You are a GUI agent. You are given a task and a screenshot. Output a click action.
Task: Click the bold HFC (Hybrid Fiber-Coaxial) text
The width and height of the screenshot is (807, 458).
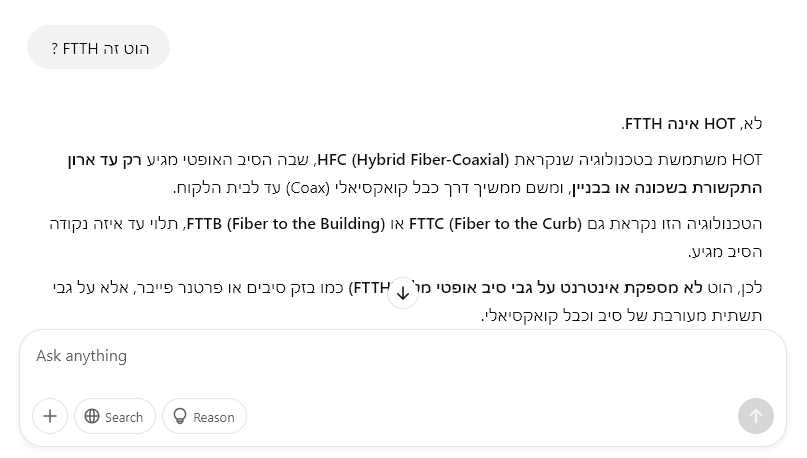(x=413, y=160)
